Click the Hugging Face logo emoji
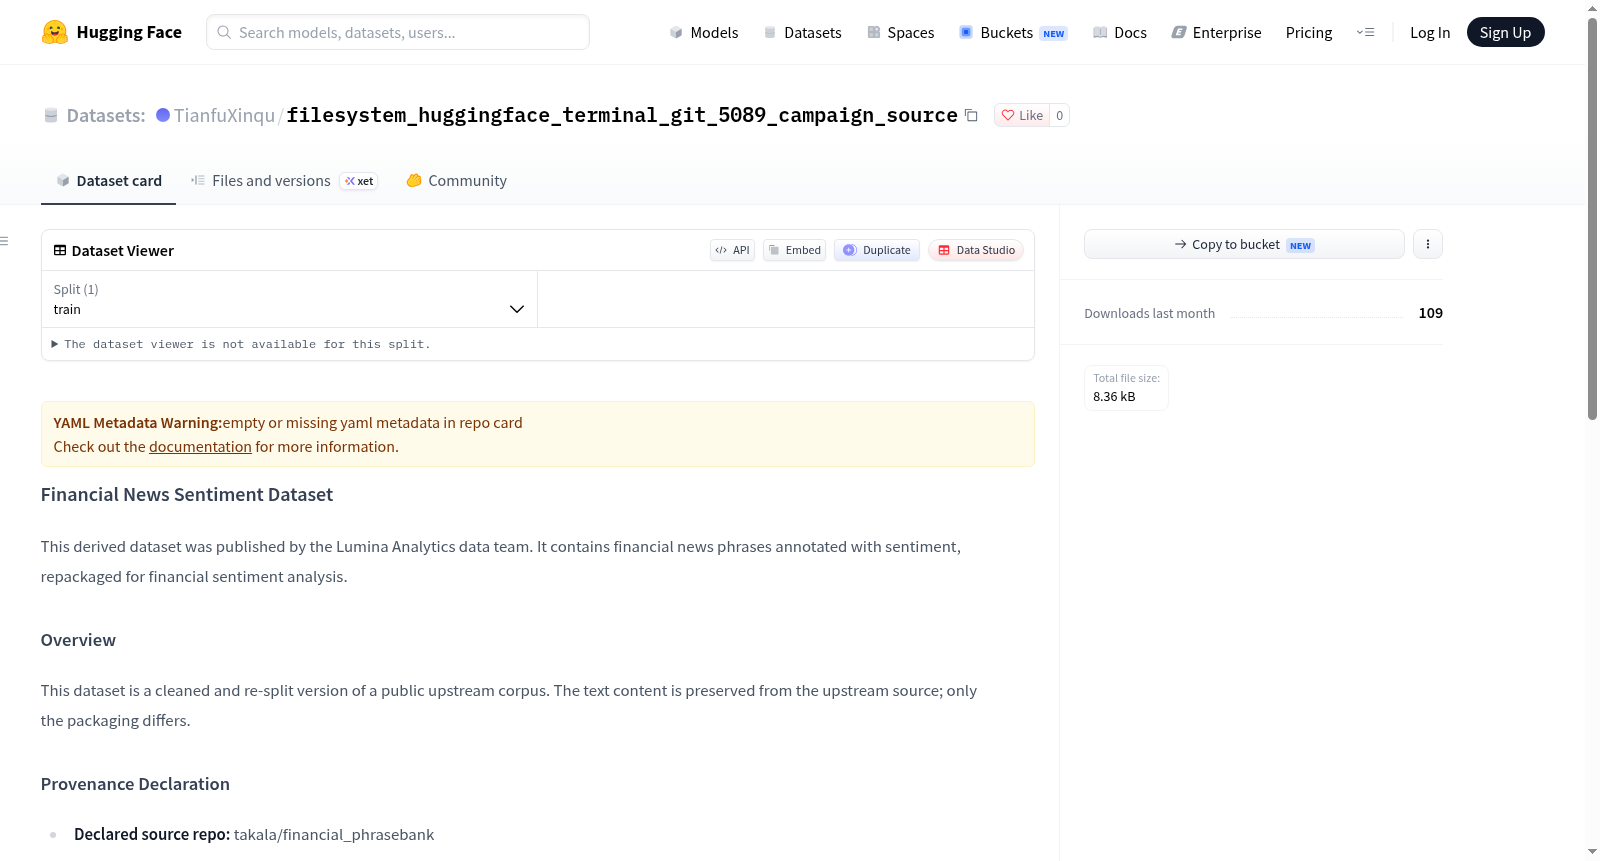1600x861 pixels. 54,32
